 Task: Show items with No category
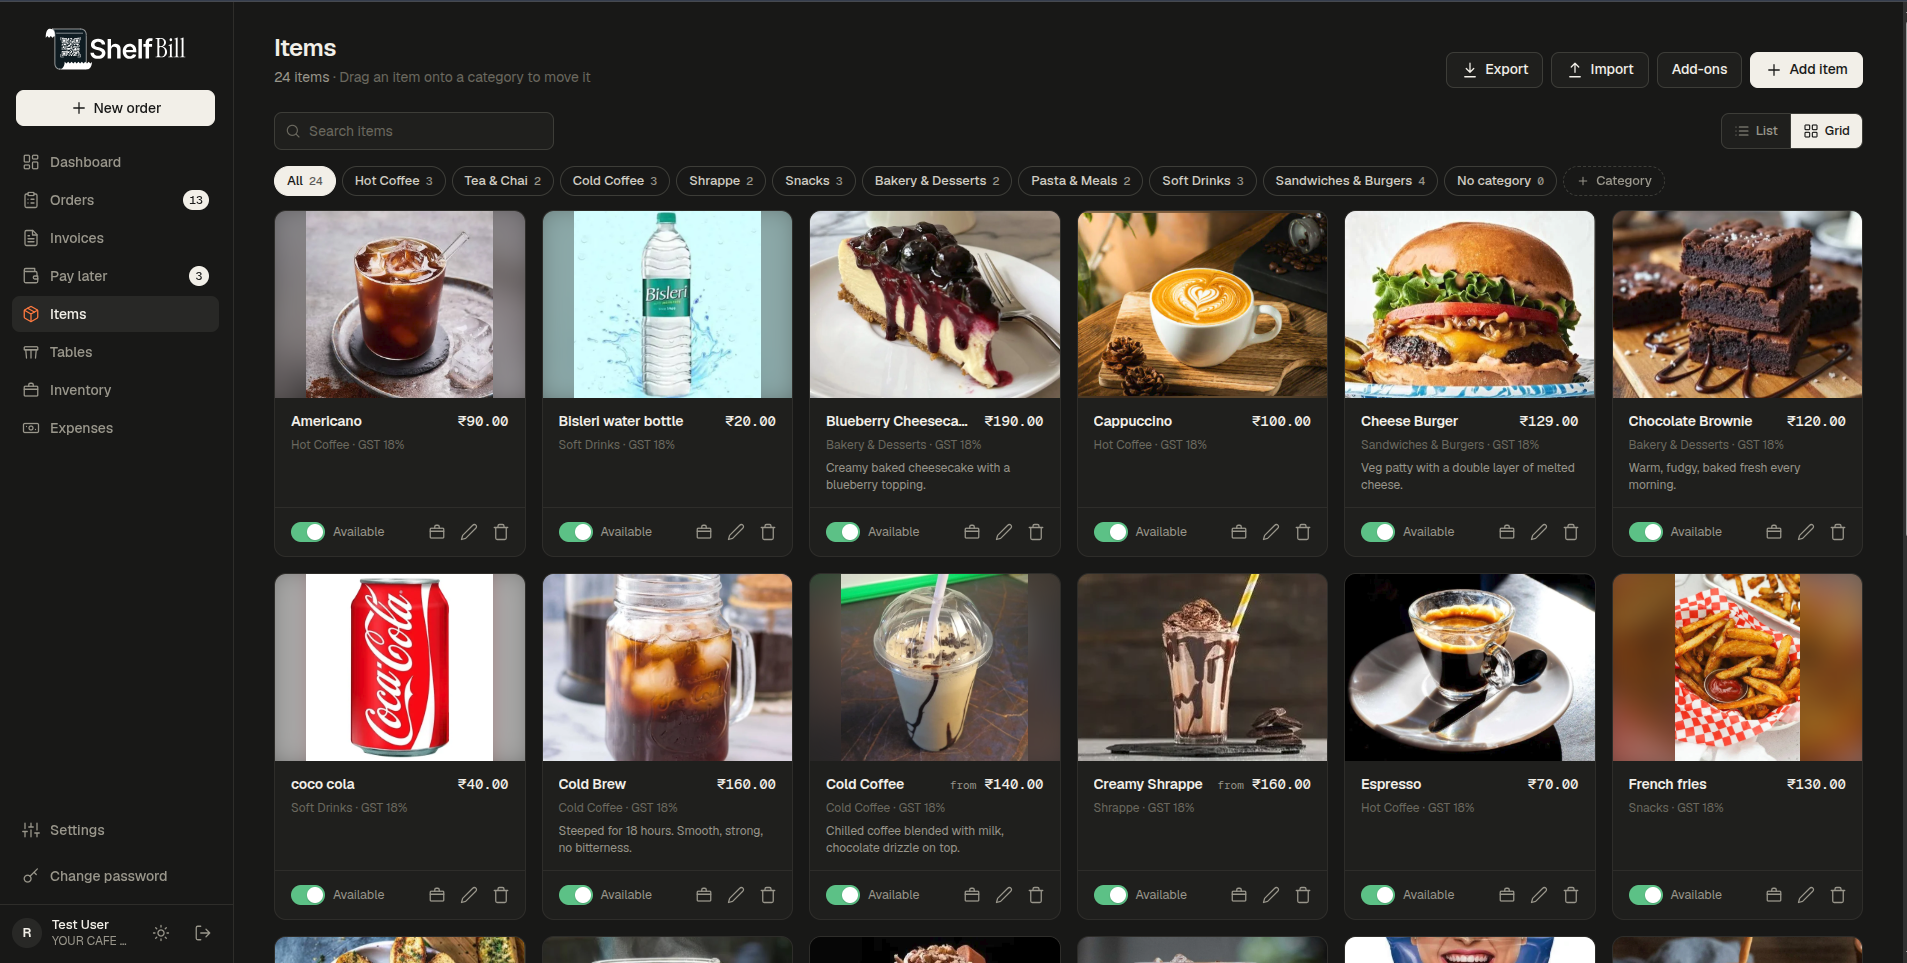pyautogui.click(x=1500, y=181)
